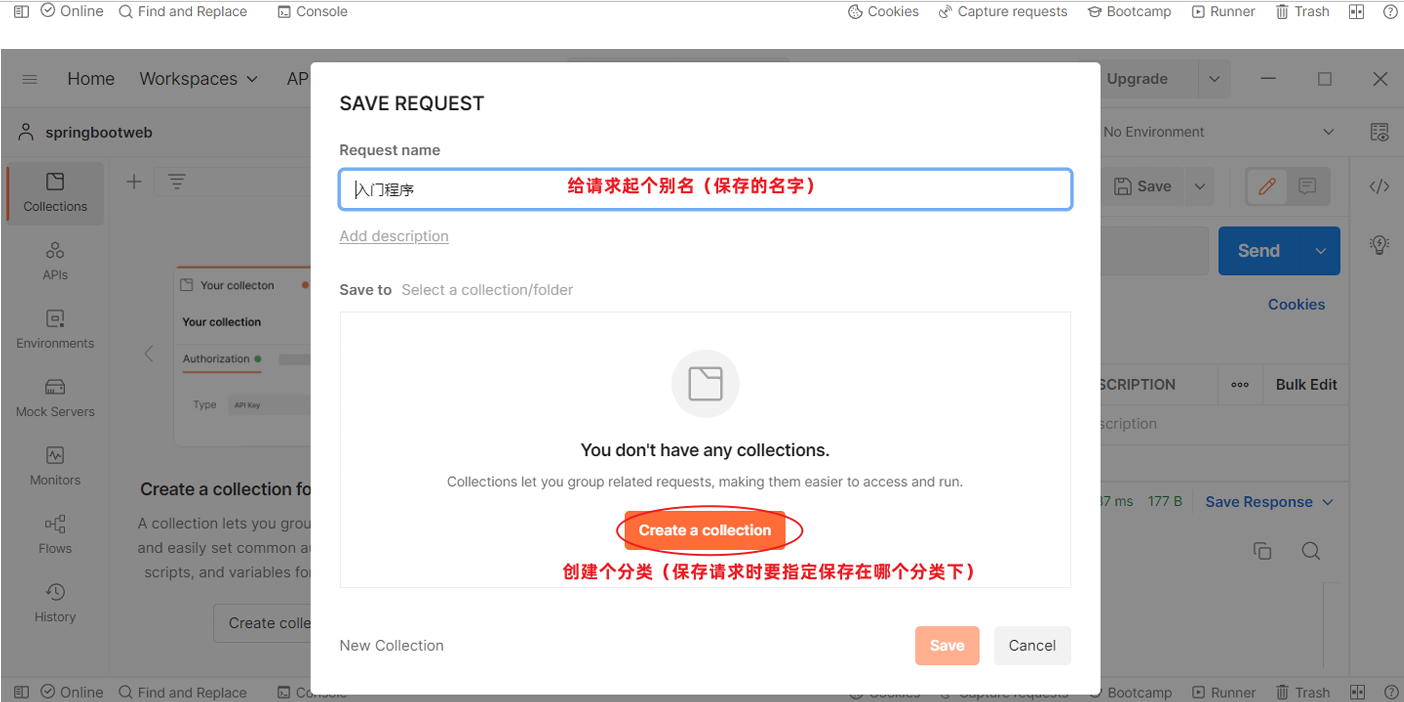The height and width of the screenshot is (702, 1404).
Task: Click Capture requests in the top strip
Action: click(1003, 12)
